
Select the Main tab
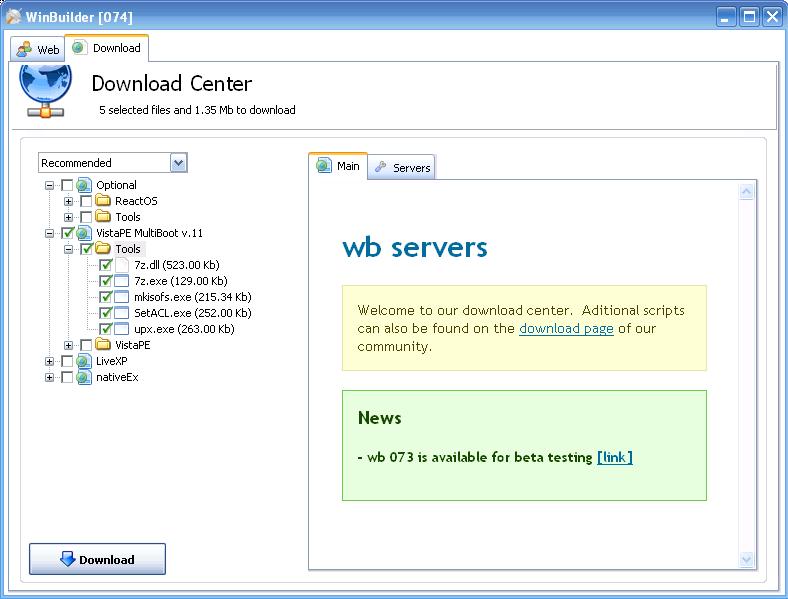338,166
